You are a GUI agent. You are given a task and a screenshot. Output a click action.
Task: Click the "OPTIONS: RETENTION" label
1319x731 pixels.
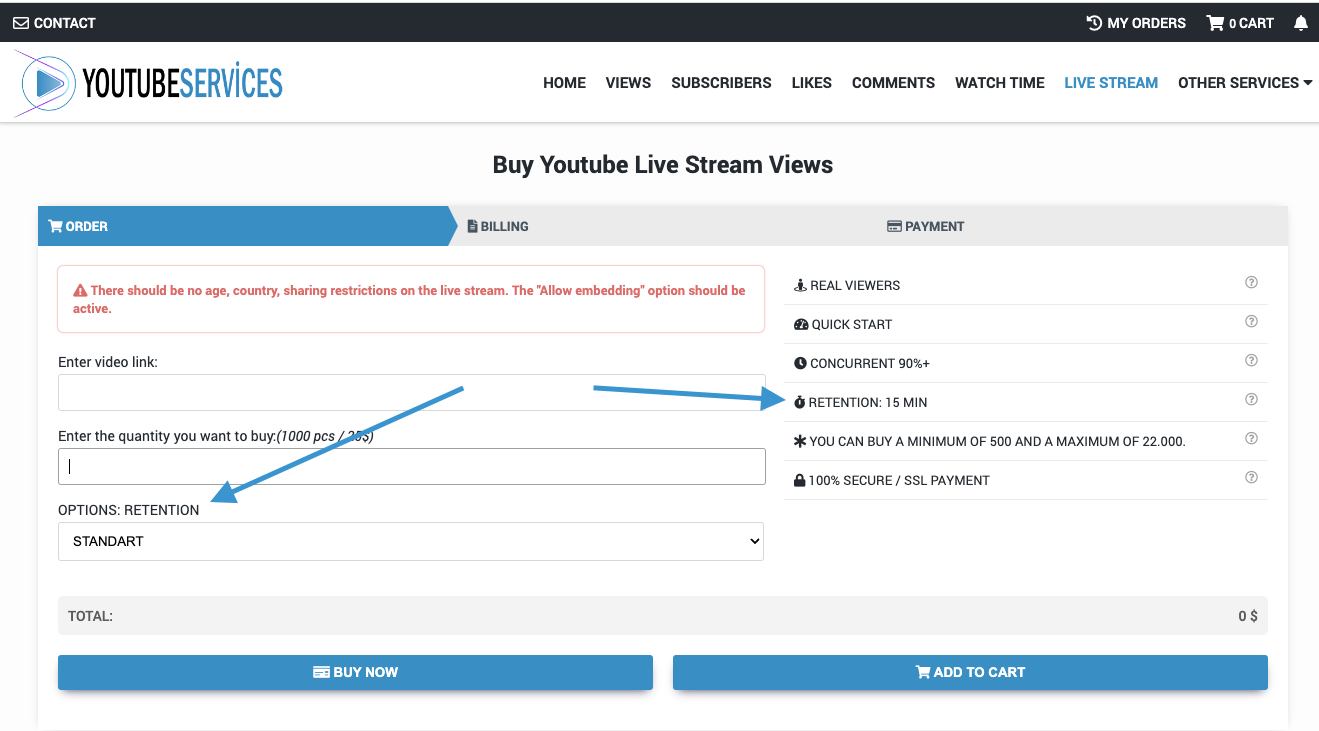point(128,510)
